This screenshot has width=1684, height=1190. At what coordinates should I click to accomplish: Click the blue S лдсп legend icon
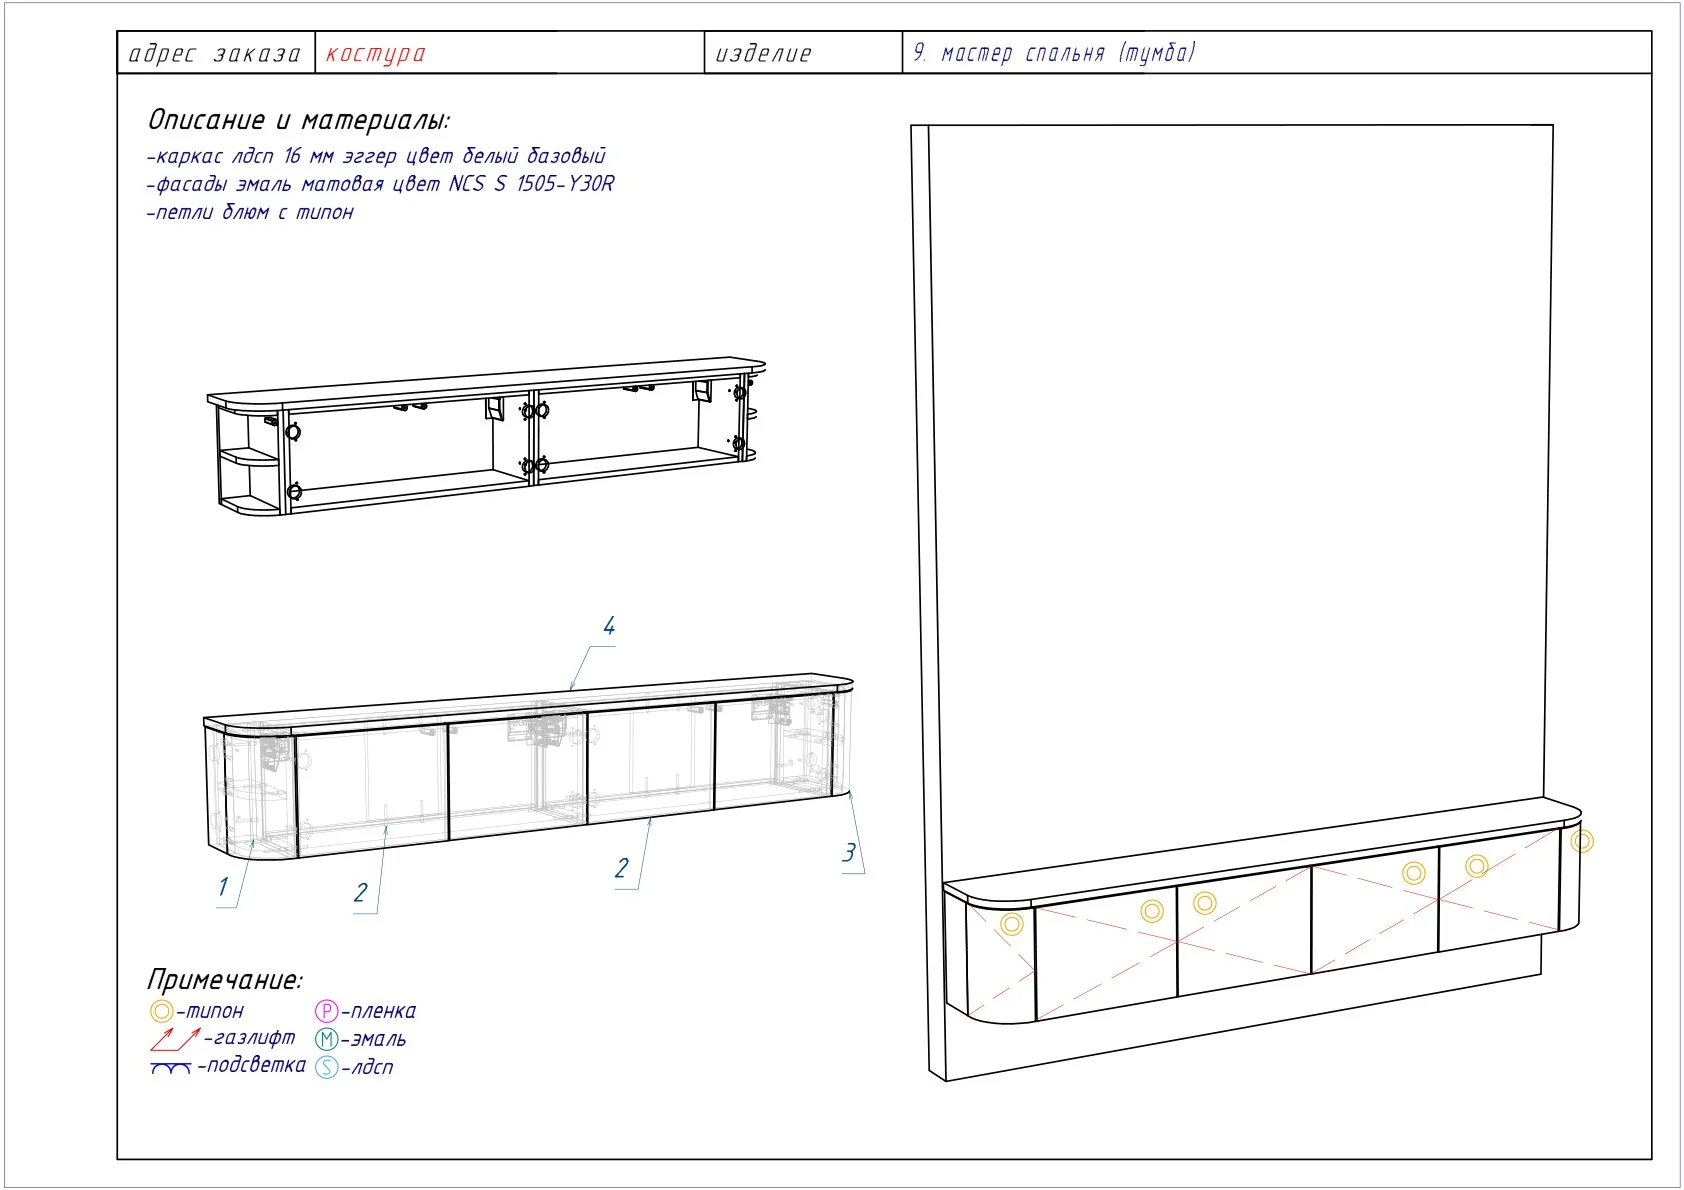[326, 1067]
